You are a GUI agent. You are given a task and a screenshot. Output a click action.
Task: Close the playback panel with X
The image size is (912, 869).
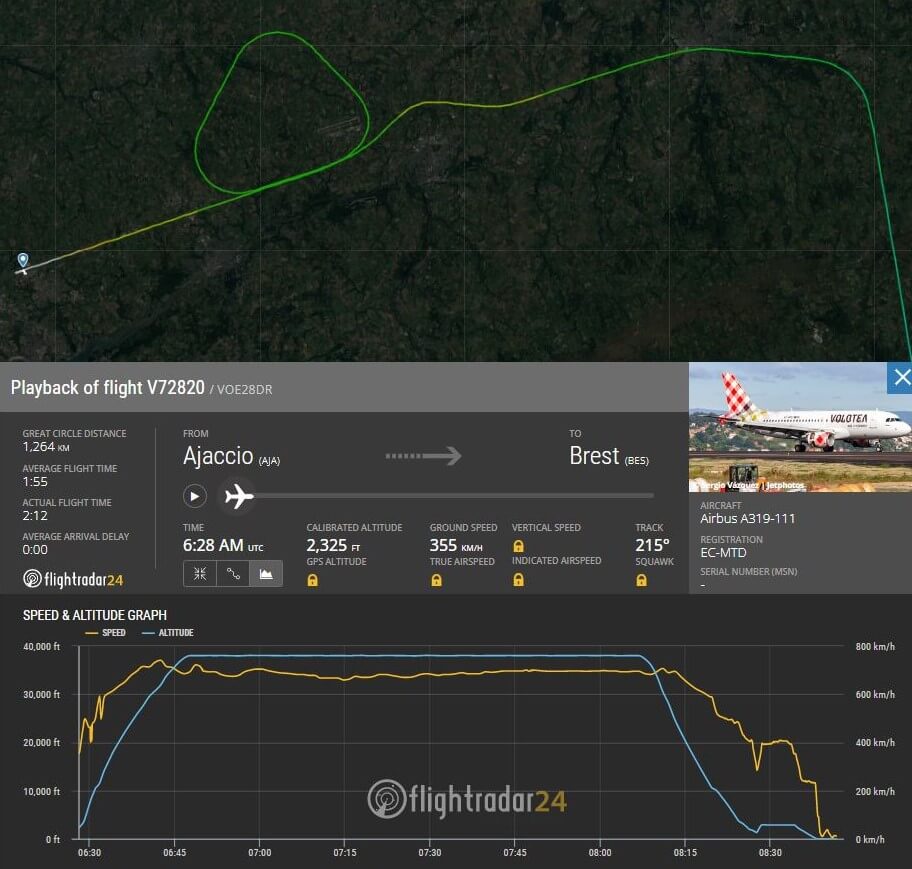900,377
